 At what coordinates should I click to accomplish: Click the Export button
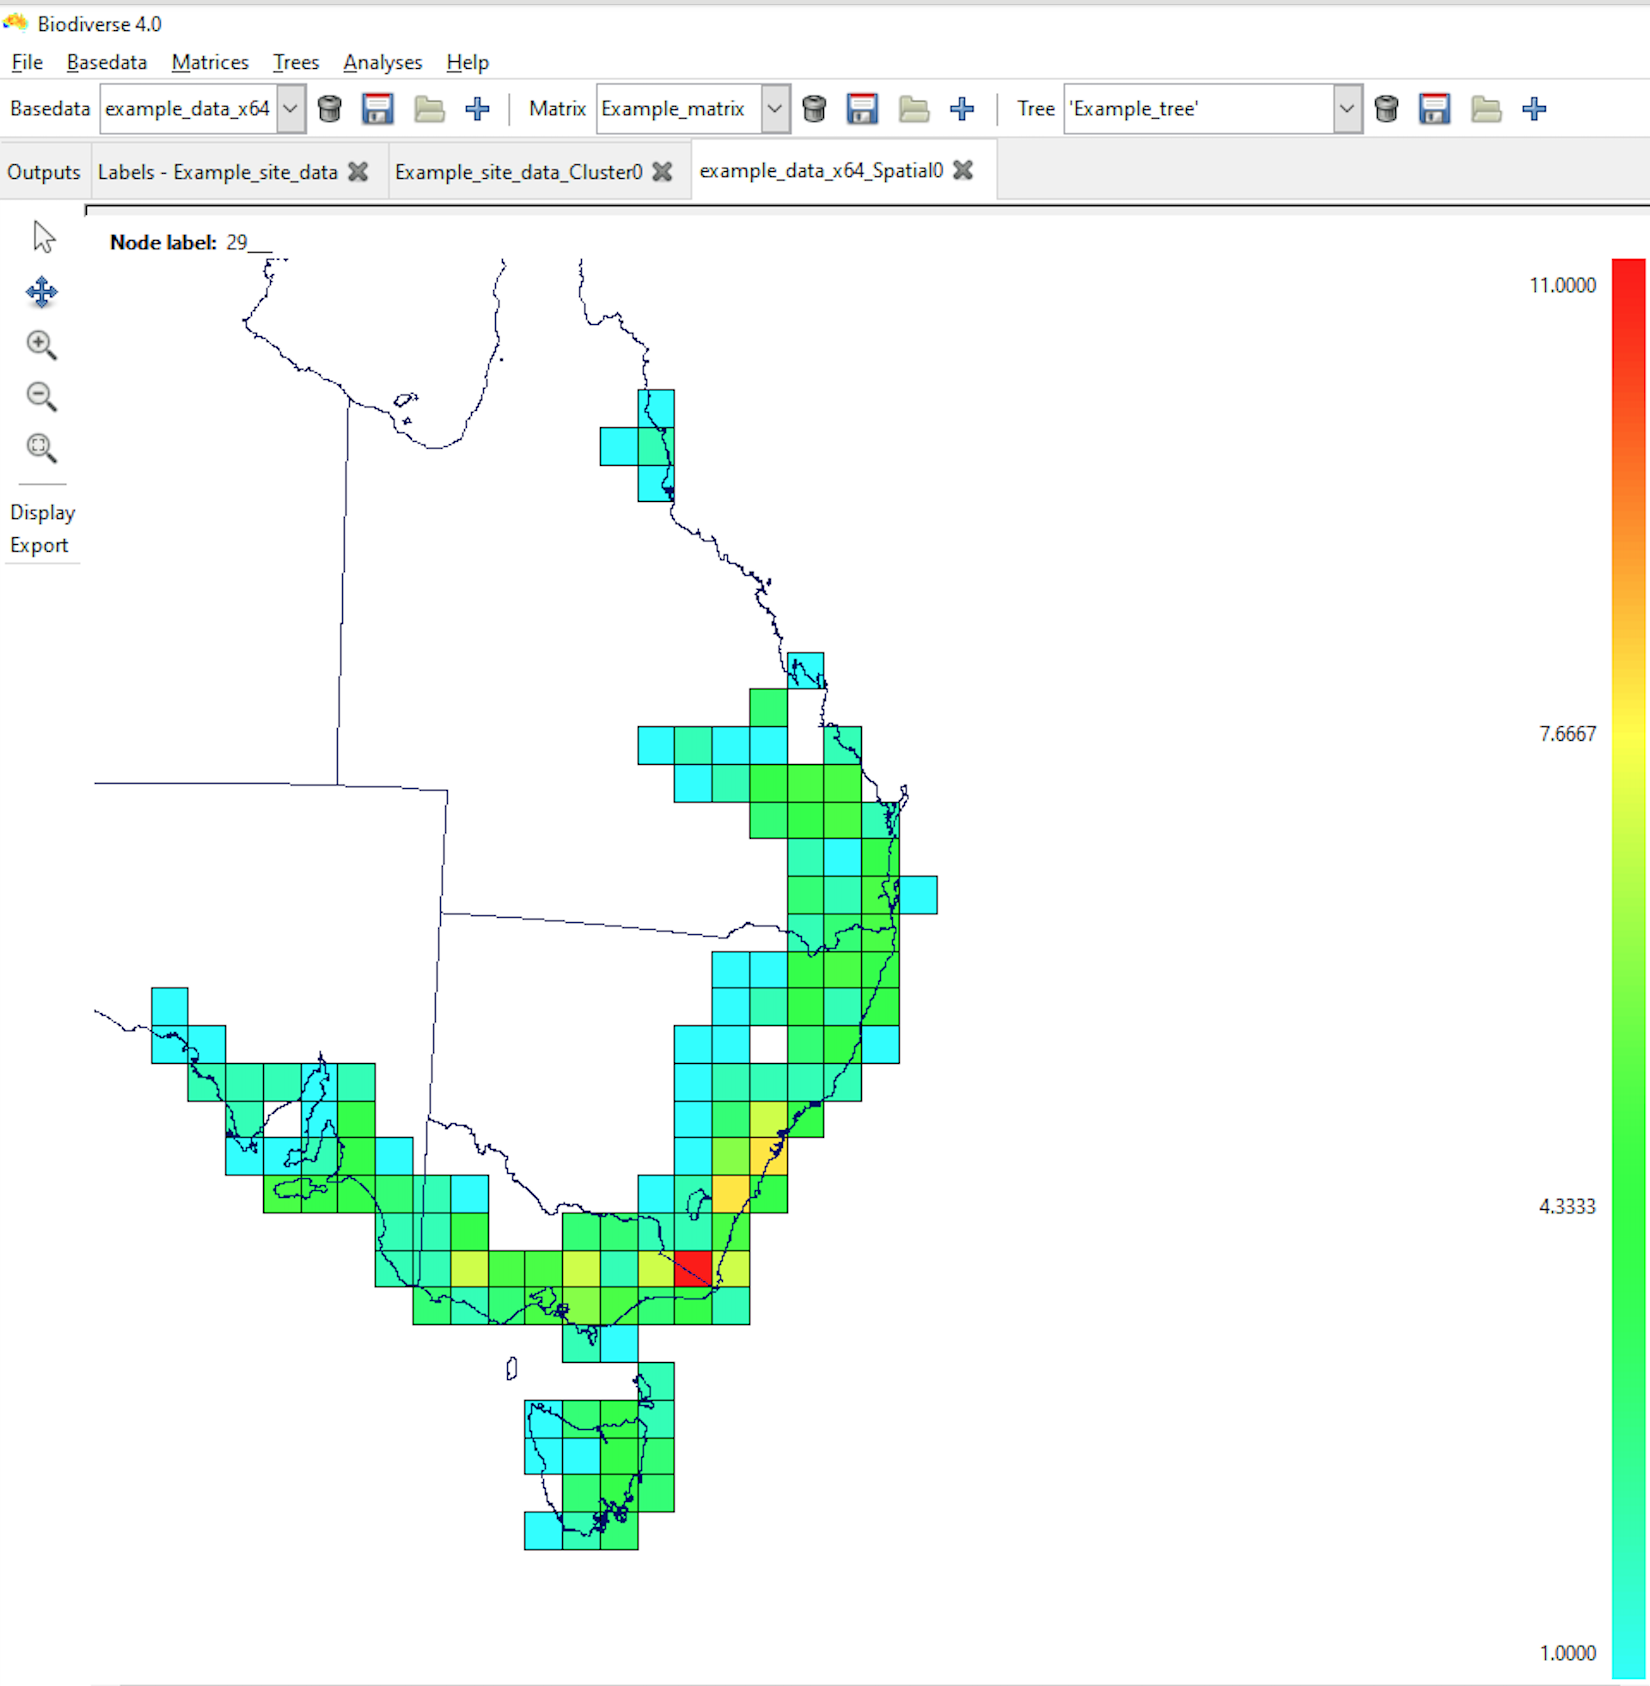tap(39, 545)
